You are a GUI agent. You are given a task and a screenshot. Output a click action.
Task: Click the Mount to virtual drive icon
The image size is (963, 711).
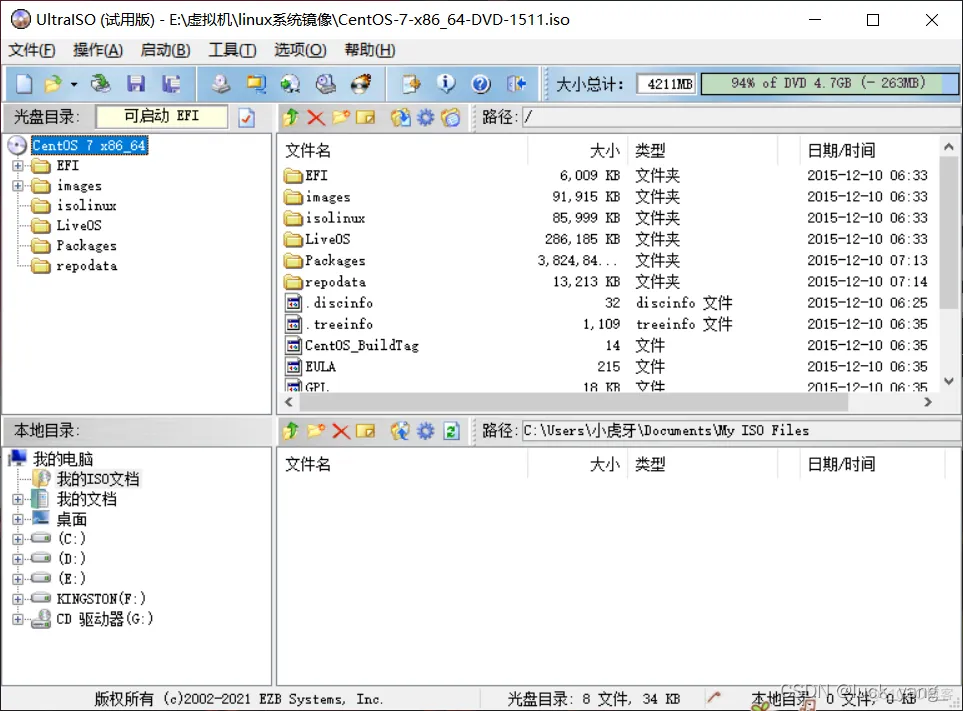pos(326,84)
